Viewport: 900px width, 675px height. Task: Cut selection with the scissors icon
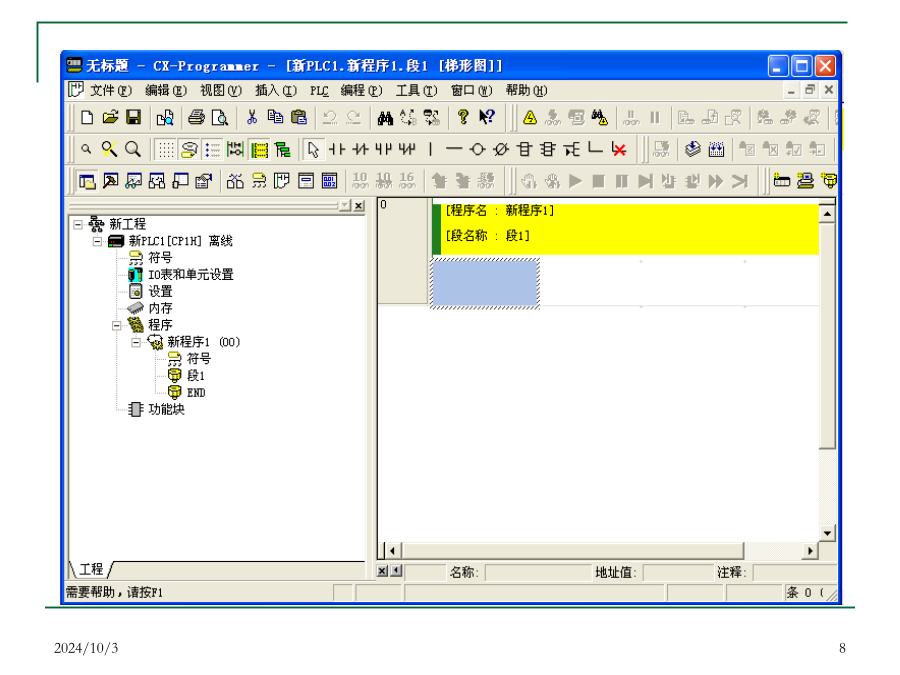click(x=251, y=118)
